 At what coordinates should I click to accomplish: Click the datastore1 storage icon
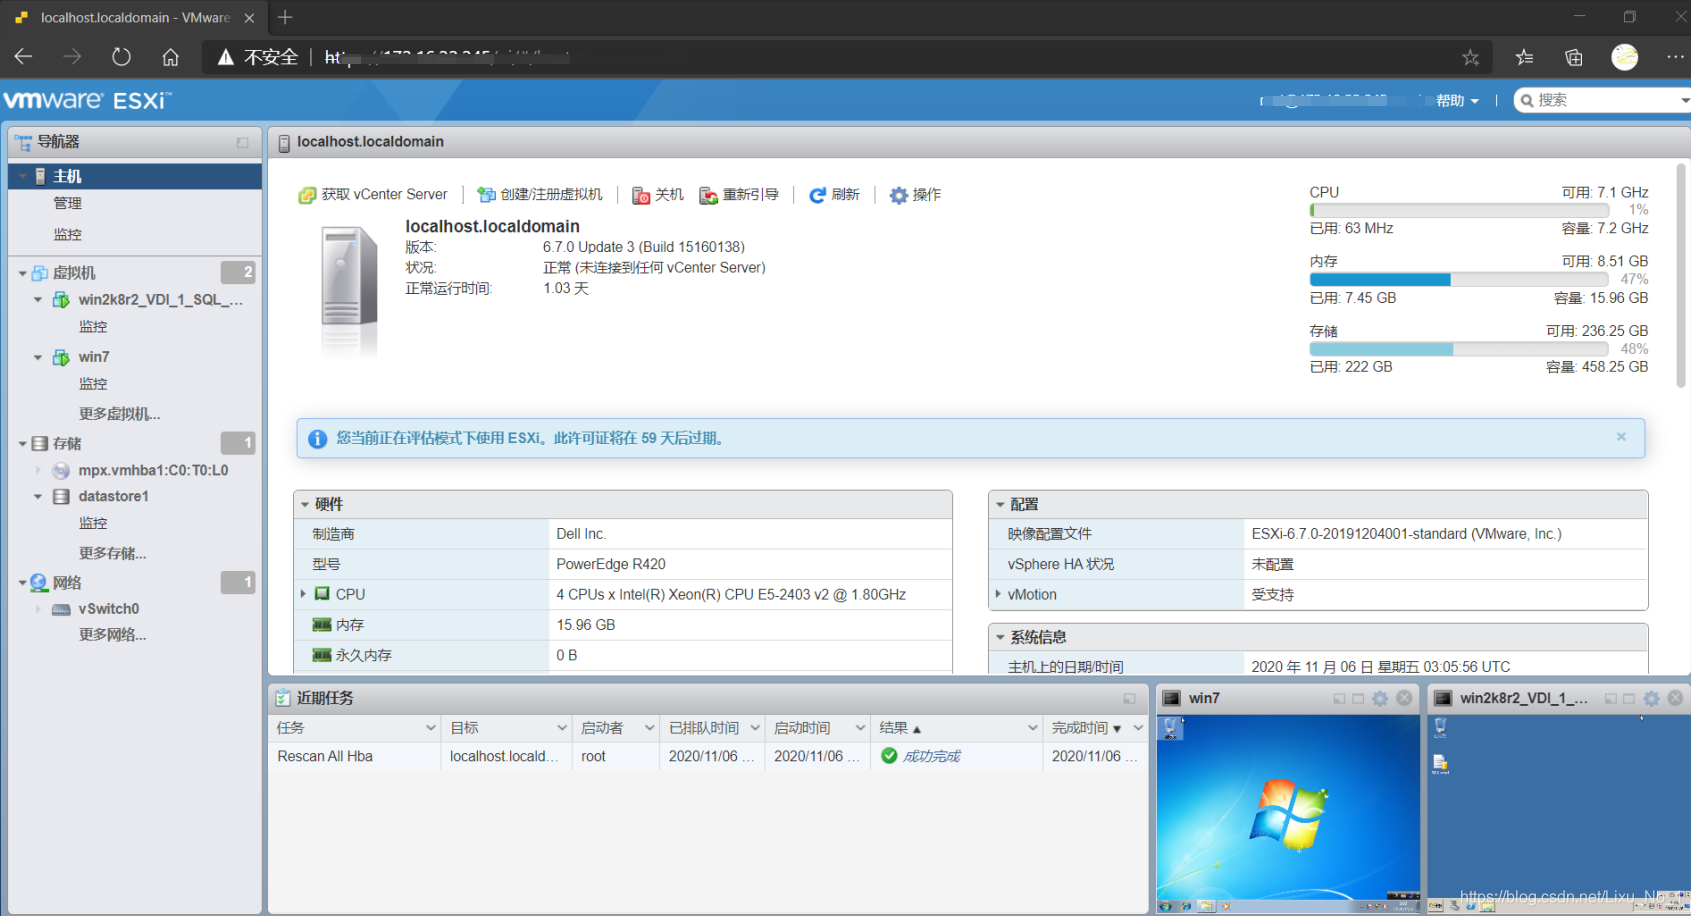pos(61,496)
